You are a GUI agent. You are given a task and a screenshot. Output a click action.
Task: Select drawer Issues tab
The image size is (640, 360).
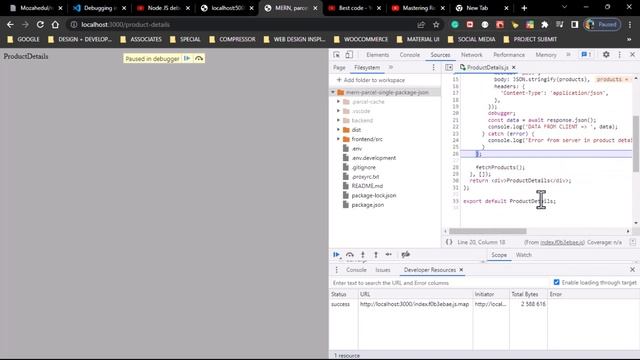(383, 270)
